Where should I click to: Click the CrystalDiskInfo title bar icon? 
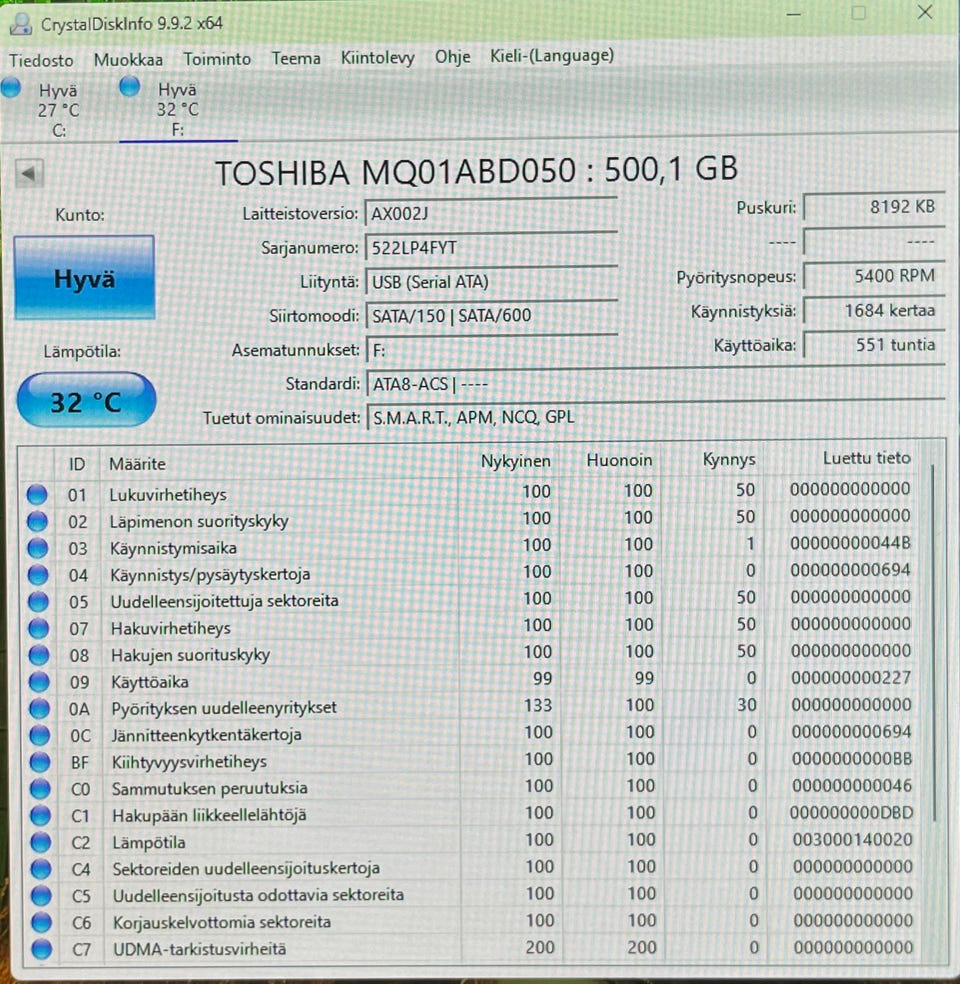(x=21, y=24)
